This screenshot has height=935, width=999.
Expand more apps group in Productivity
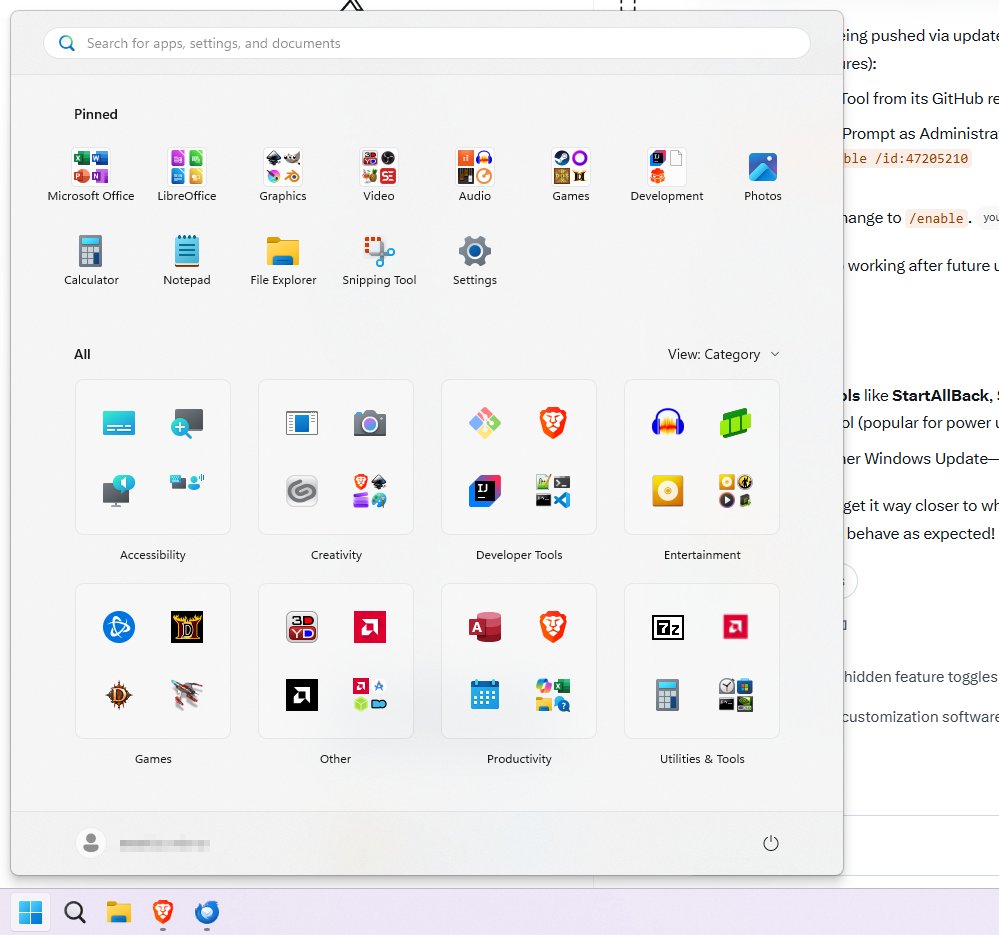point(552,695)
